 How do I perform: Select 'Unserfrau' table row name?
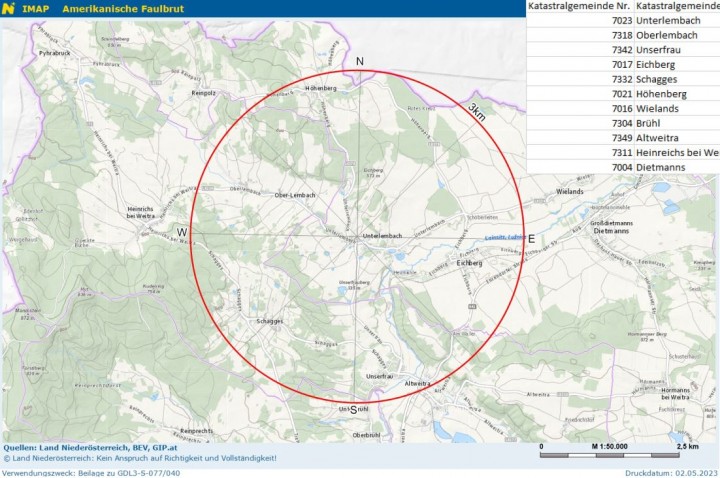[x=658, y=50]
